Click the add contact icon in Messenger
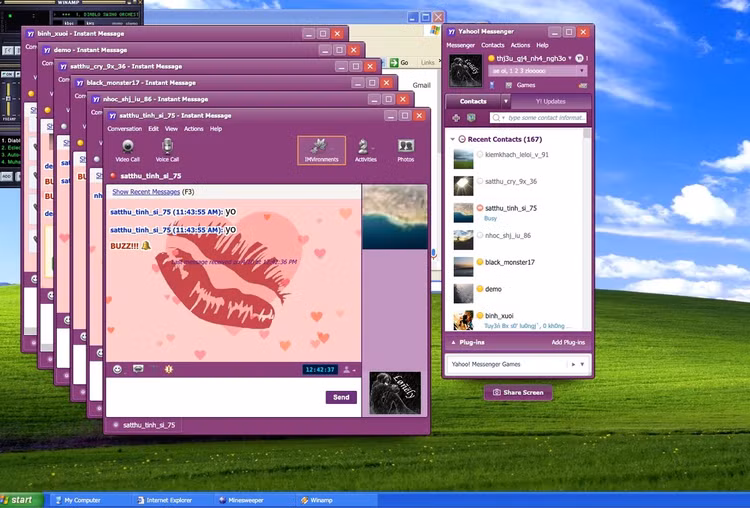This screenshot has height=508, width=750. click(x=457, y=118)
